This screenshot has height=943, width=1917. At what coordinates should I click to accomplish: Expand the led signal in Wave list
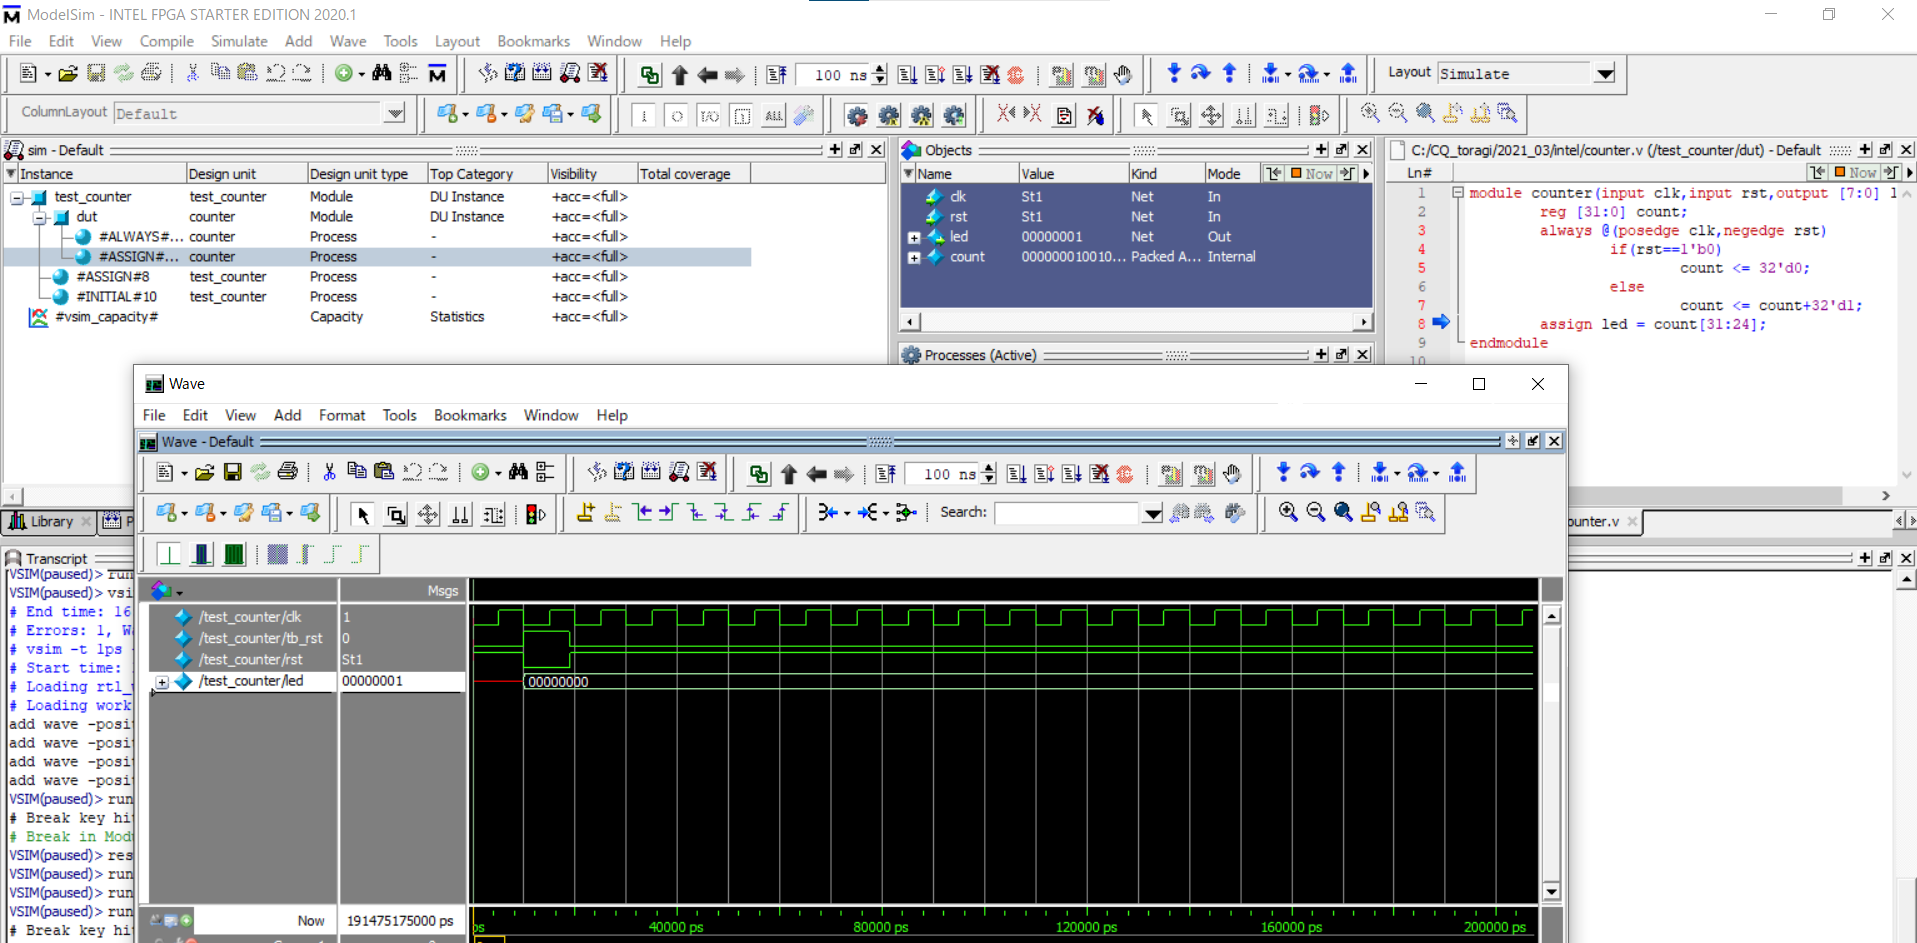click(162, 682)
